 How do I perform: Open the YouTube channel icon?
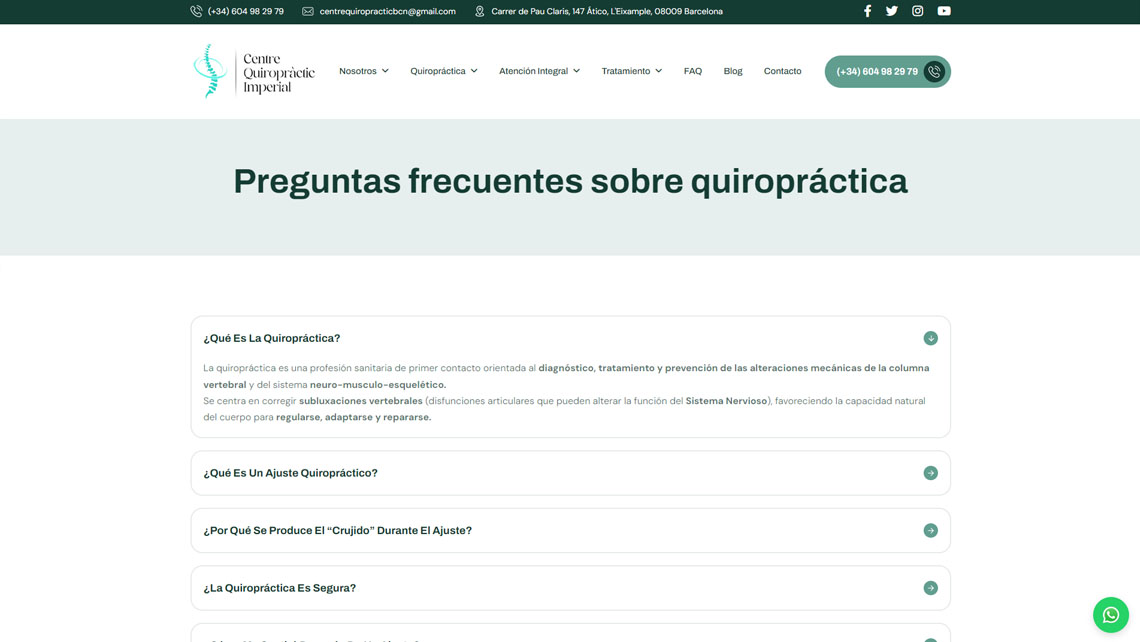pos(944,11)
